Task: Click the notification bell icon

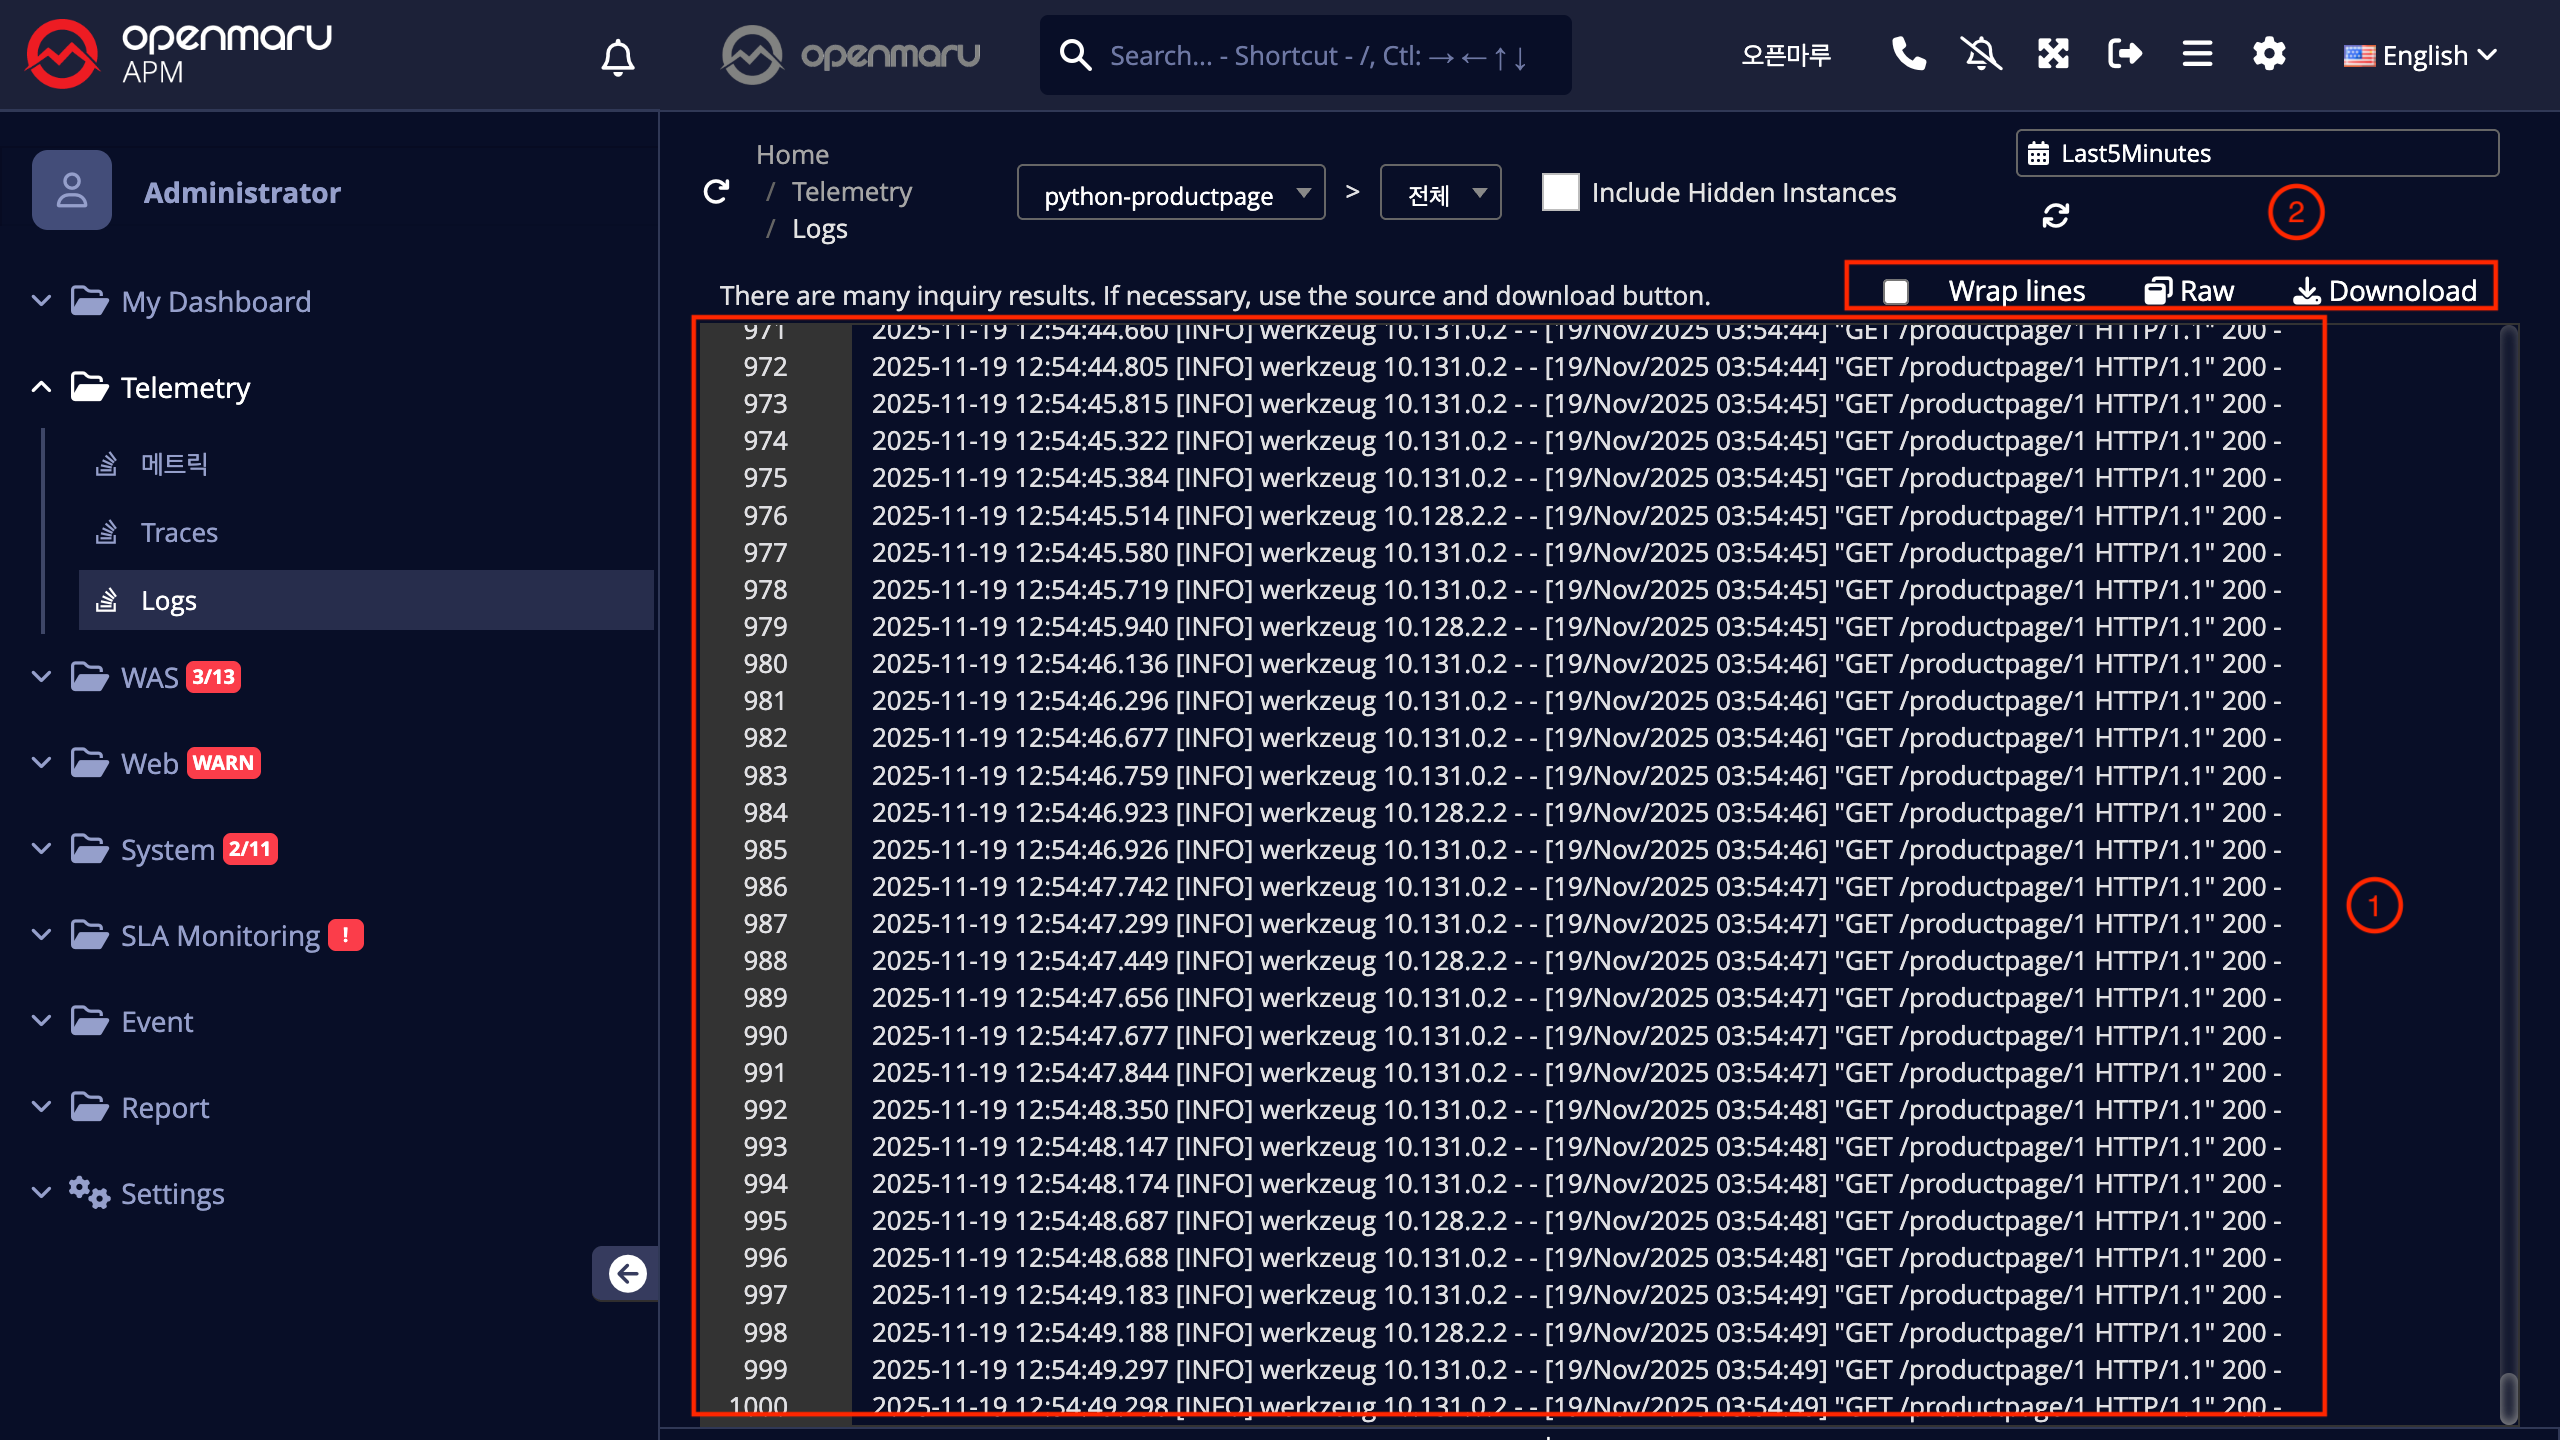Action: [617, 57]
